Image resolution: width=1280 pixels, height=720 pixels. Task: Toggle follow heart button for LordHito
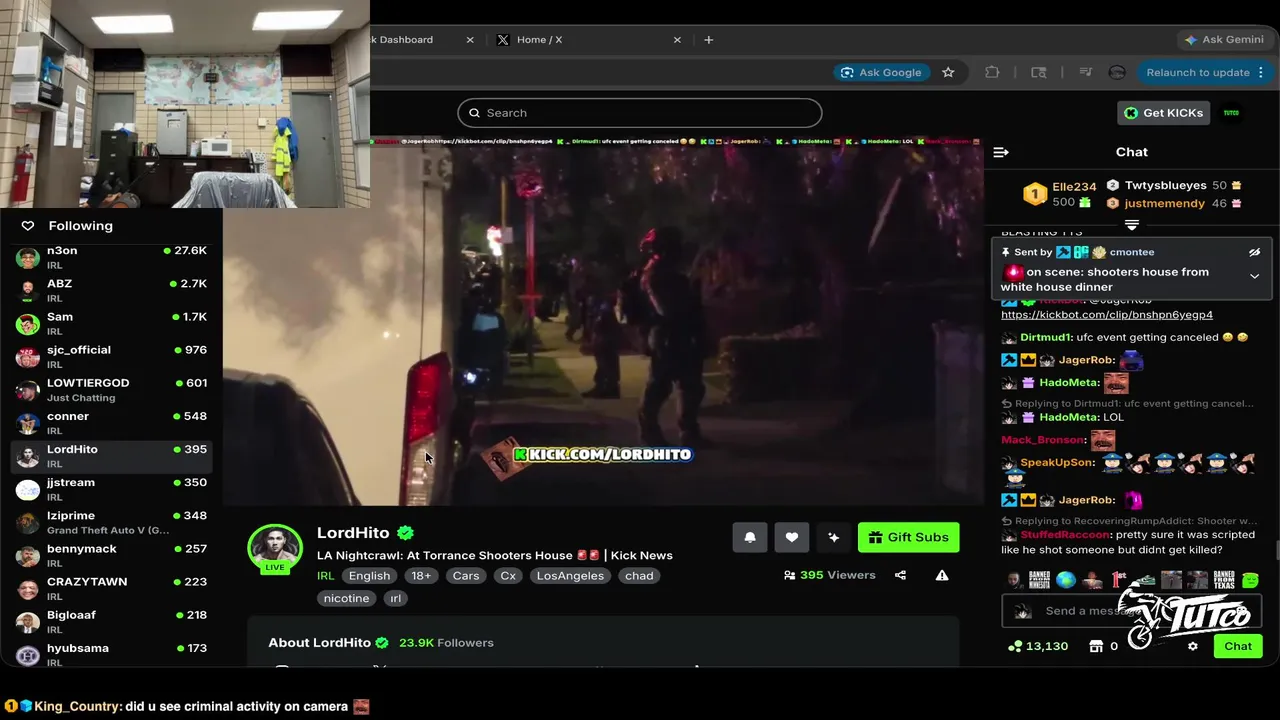click(791, 538)
